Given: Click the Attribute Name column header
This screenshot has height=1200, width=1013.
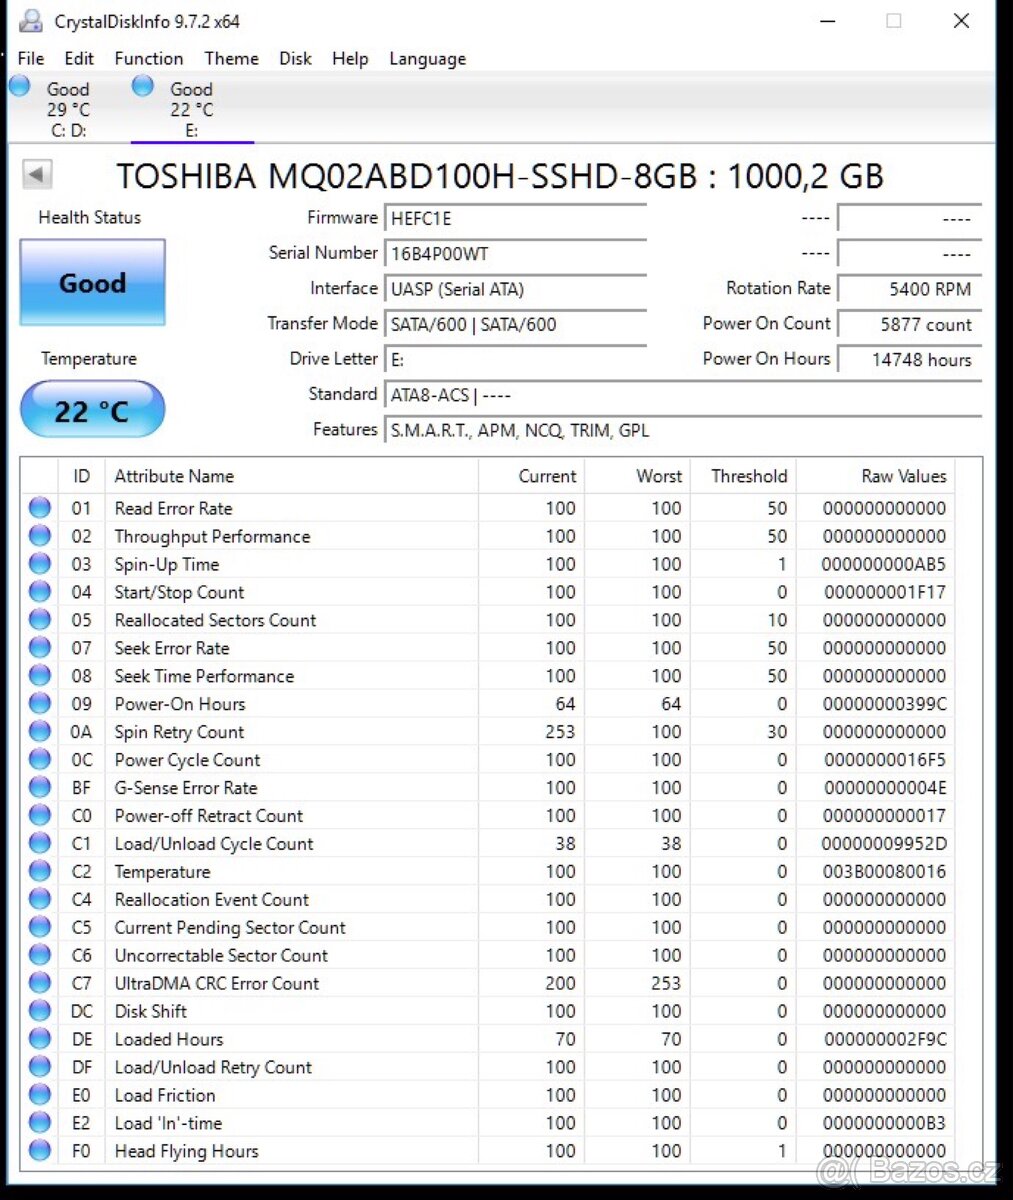Looking at the screenshot, I should [x=292, y=476].
